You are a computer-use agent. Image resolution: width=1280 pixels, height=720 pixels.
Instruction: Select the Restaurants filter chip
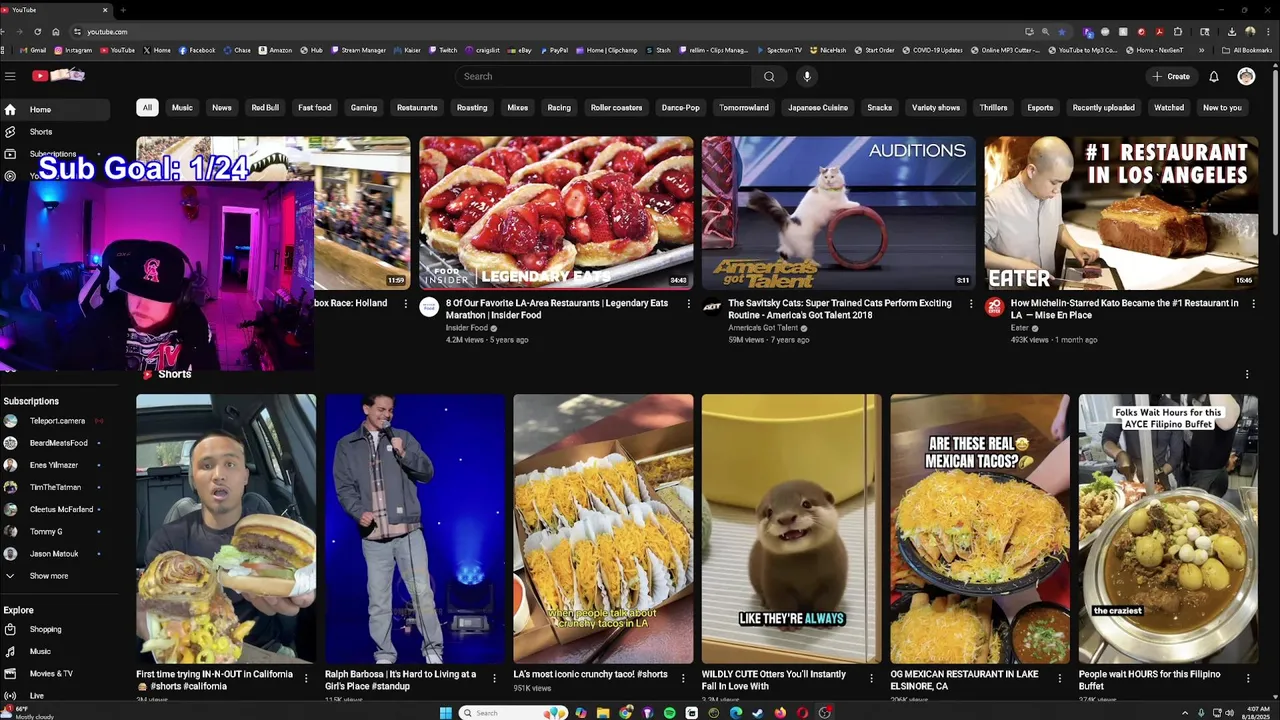click(417, 108)
